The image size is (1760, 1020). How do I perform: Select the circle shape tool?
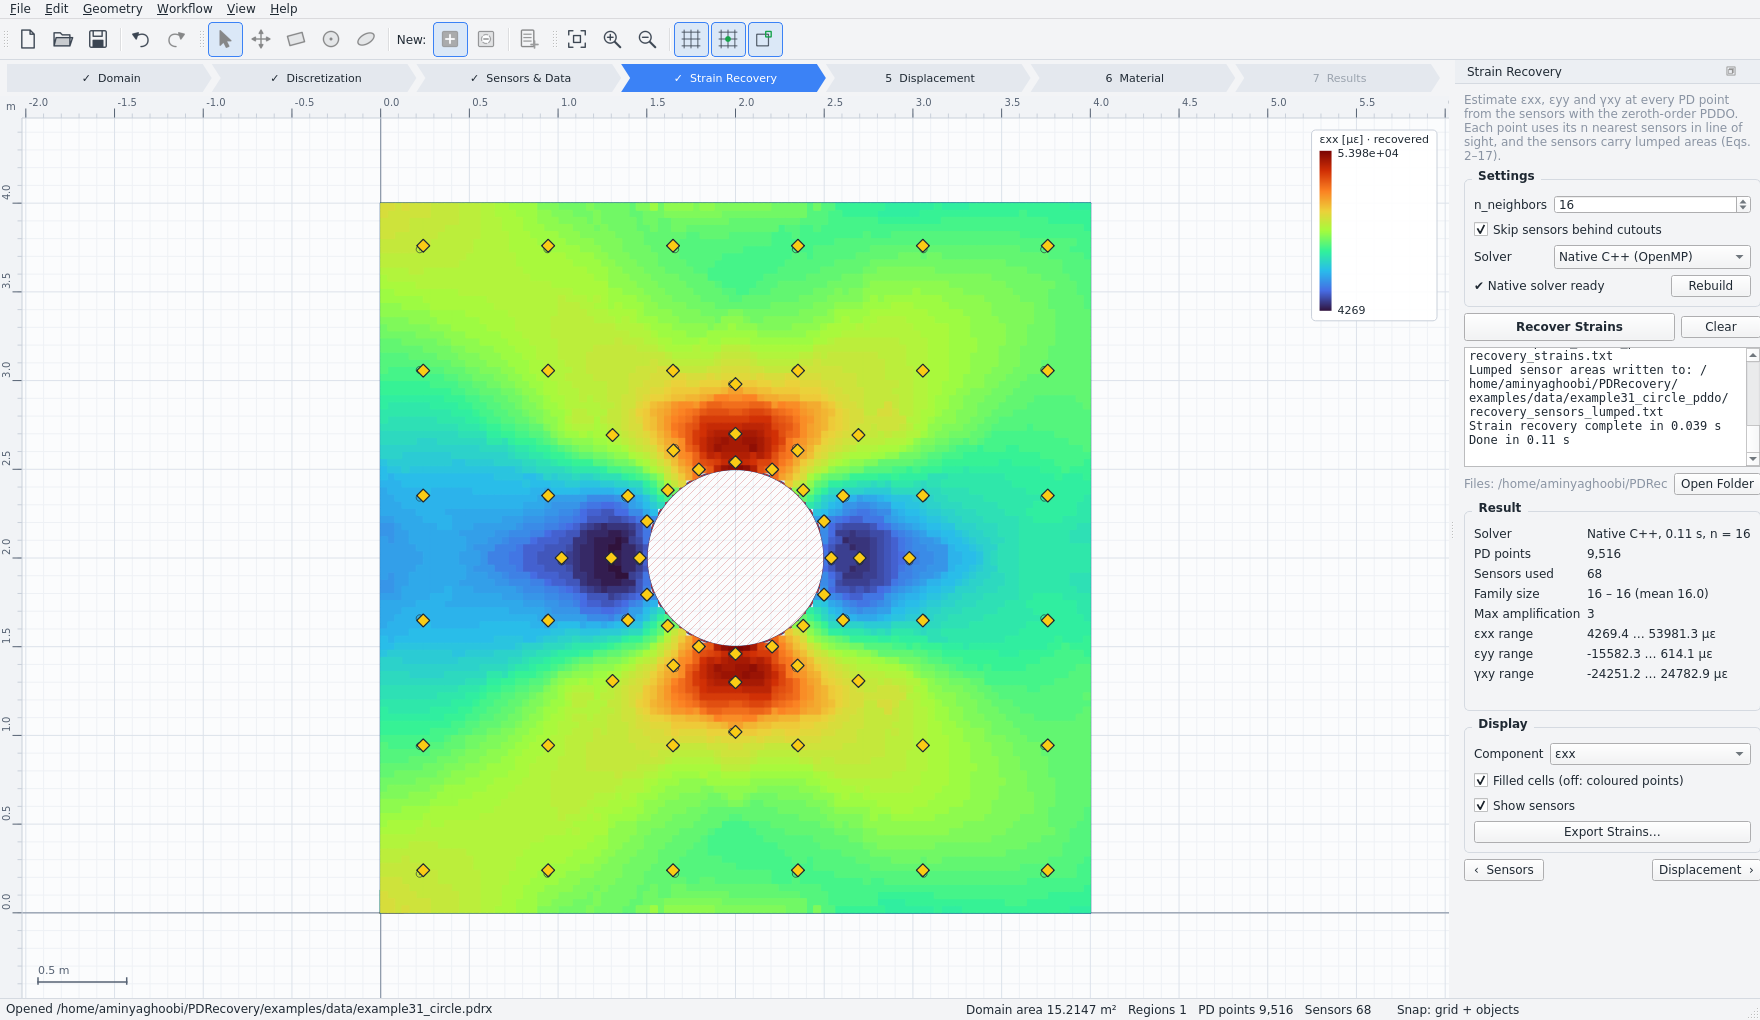[331, 39]
